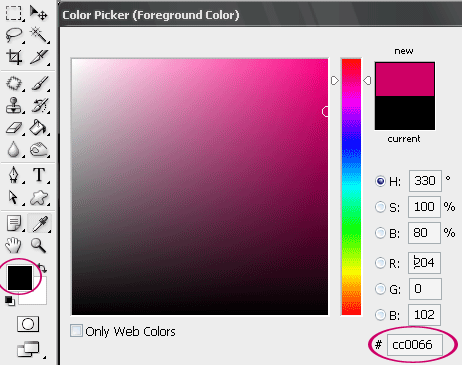Select the Blur tool
This screenshot has height=365, width=462.
coord(14,149)
